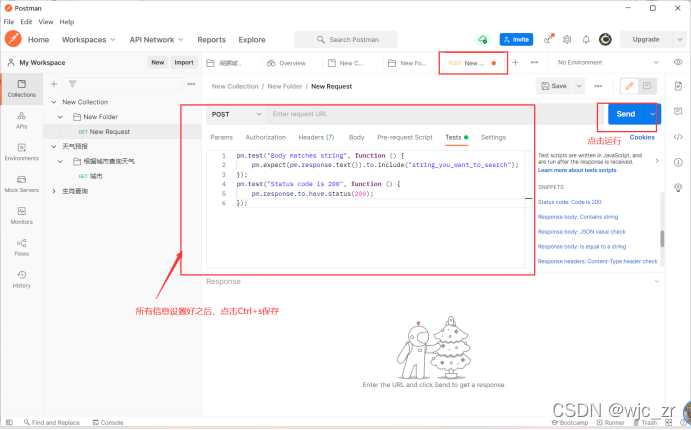Insert 'Status code: Code is 200' snippet

tap(569, 202)
